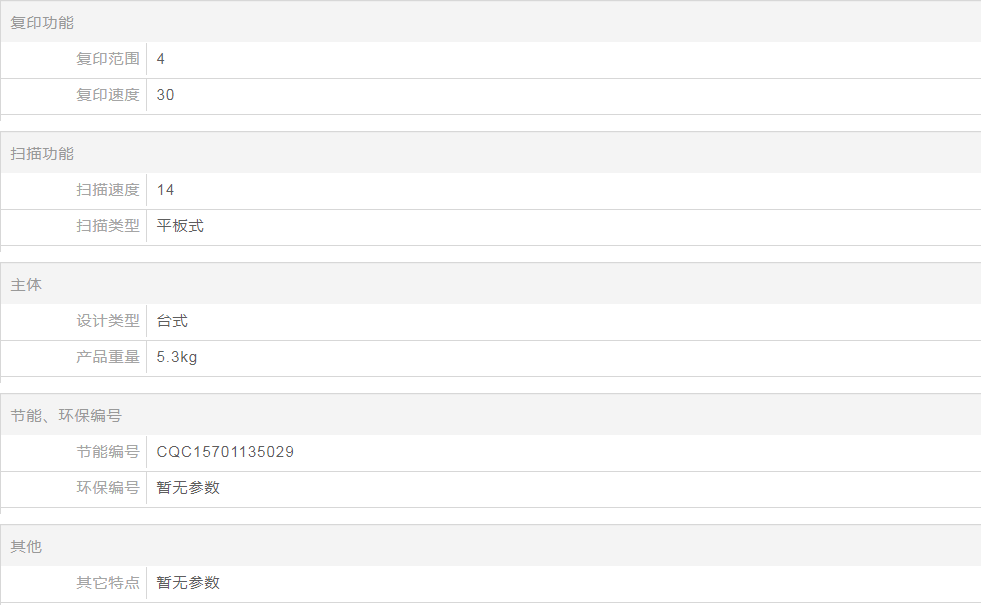The width and height of the screenshot is (981, 605).
Task: Click the 平板式 scan type value
Action: 180,226
